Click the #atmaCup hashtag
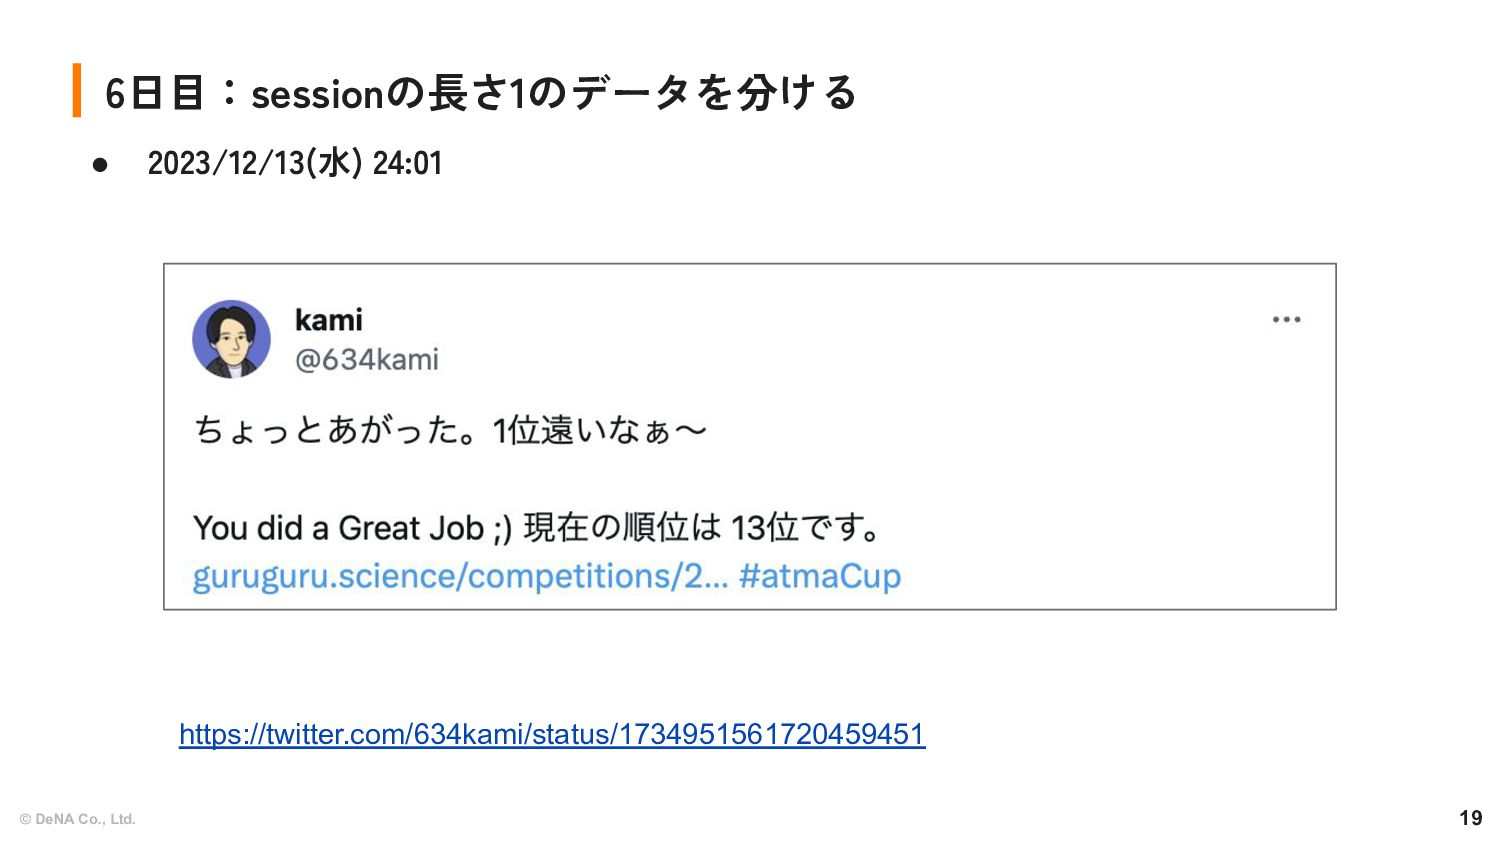The width and height of the screenshot is (1500, 844). pos(820,577)
